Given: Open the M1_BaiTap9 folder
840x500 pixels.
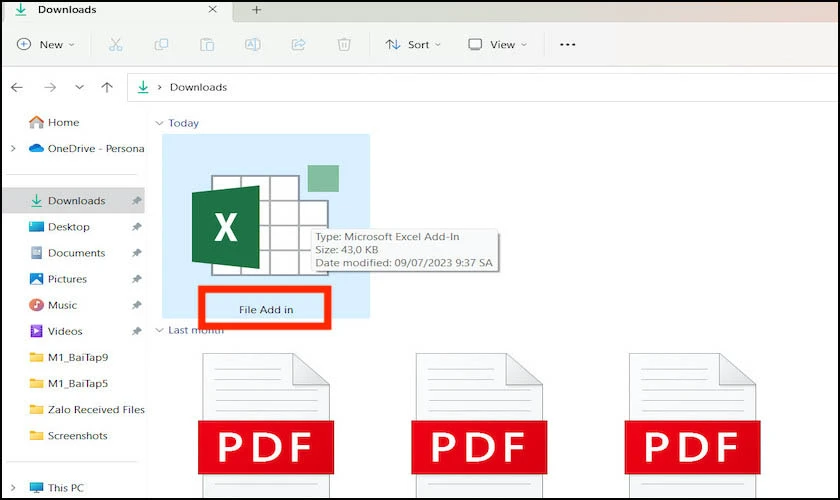Looking at the screenshot, I should click(69, 357).
